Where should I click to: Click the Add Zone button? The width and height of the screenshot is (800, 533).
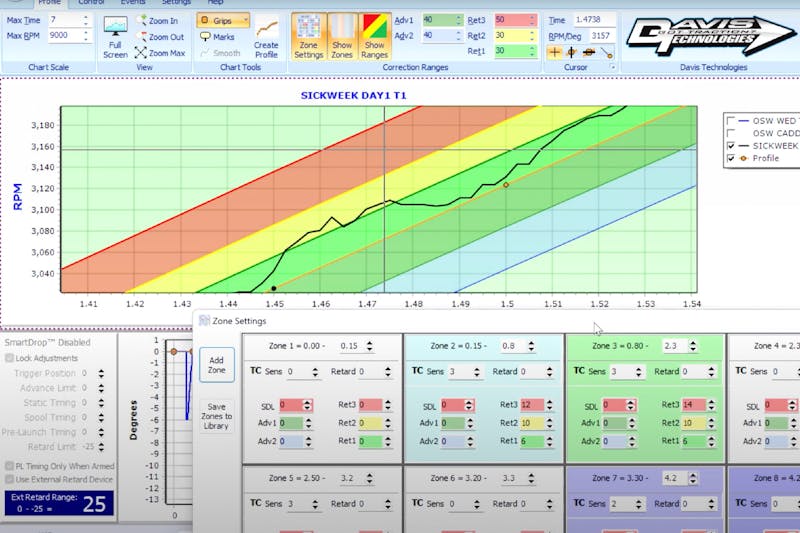(x=216, y=364)
